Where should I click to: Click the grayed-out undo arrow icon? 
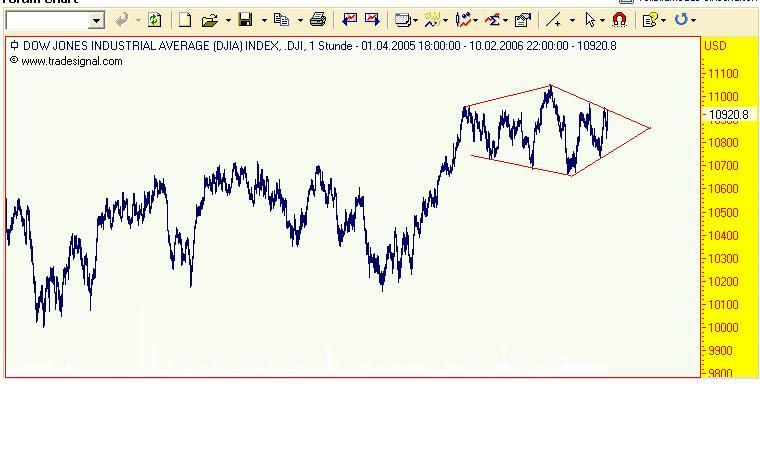pos(122,20)
